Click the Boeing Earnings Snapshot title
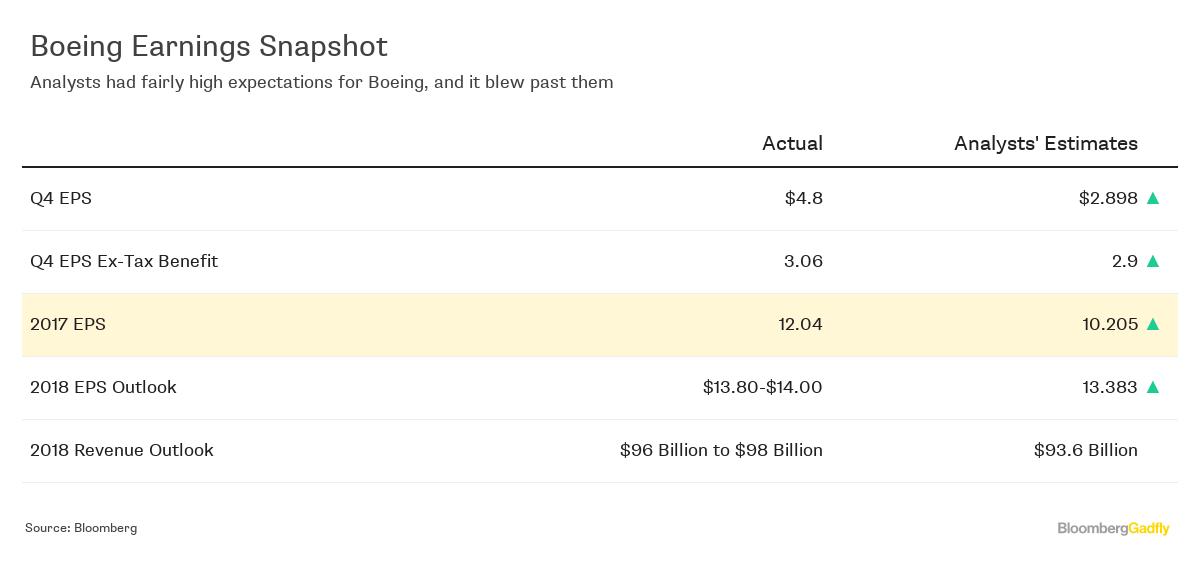The height and width of the screenshot is (566, 1200). pyautogui.click(x=209, y=46)
